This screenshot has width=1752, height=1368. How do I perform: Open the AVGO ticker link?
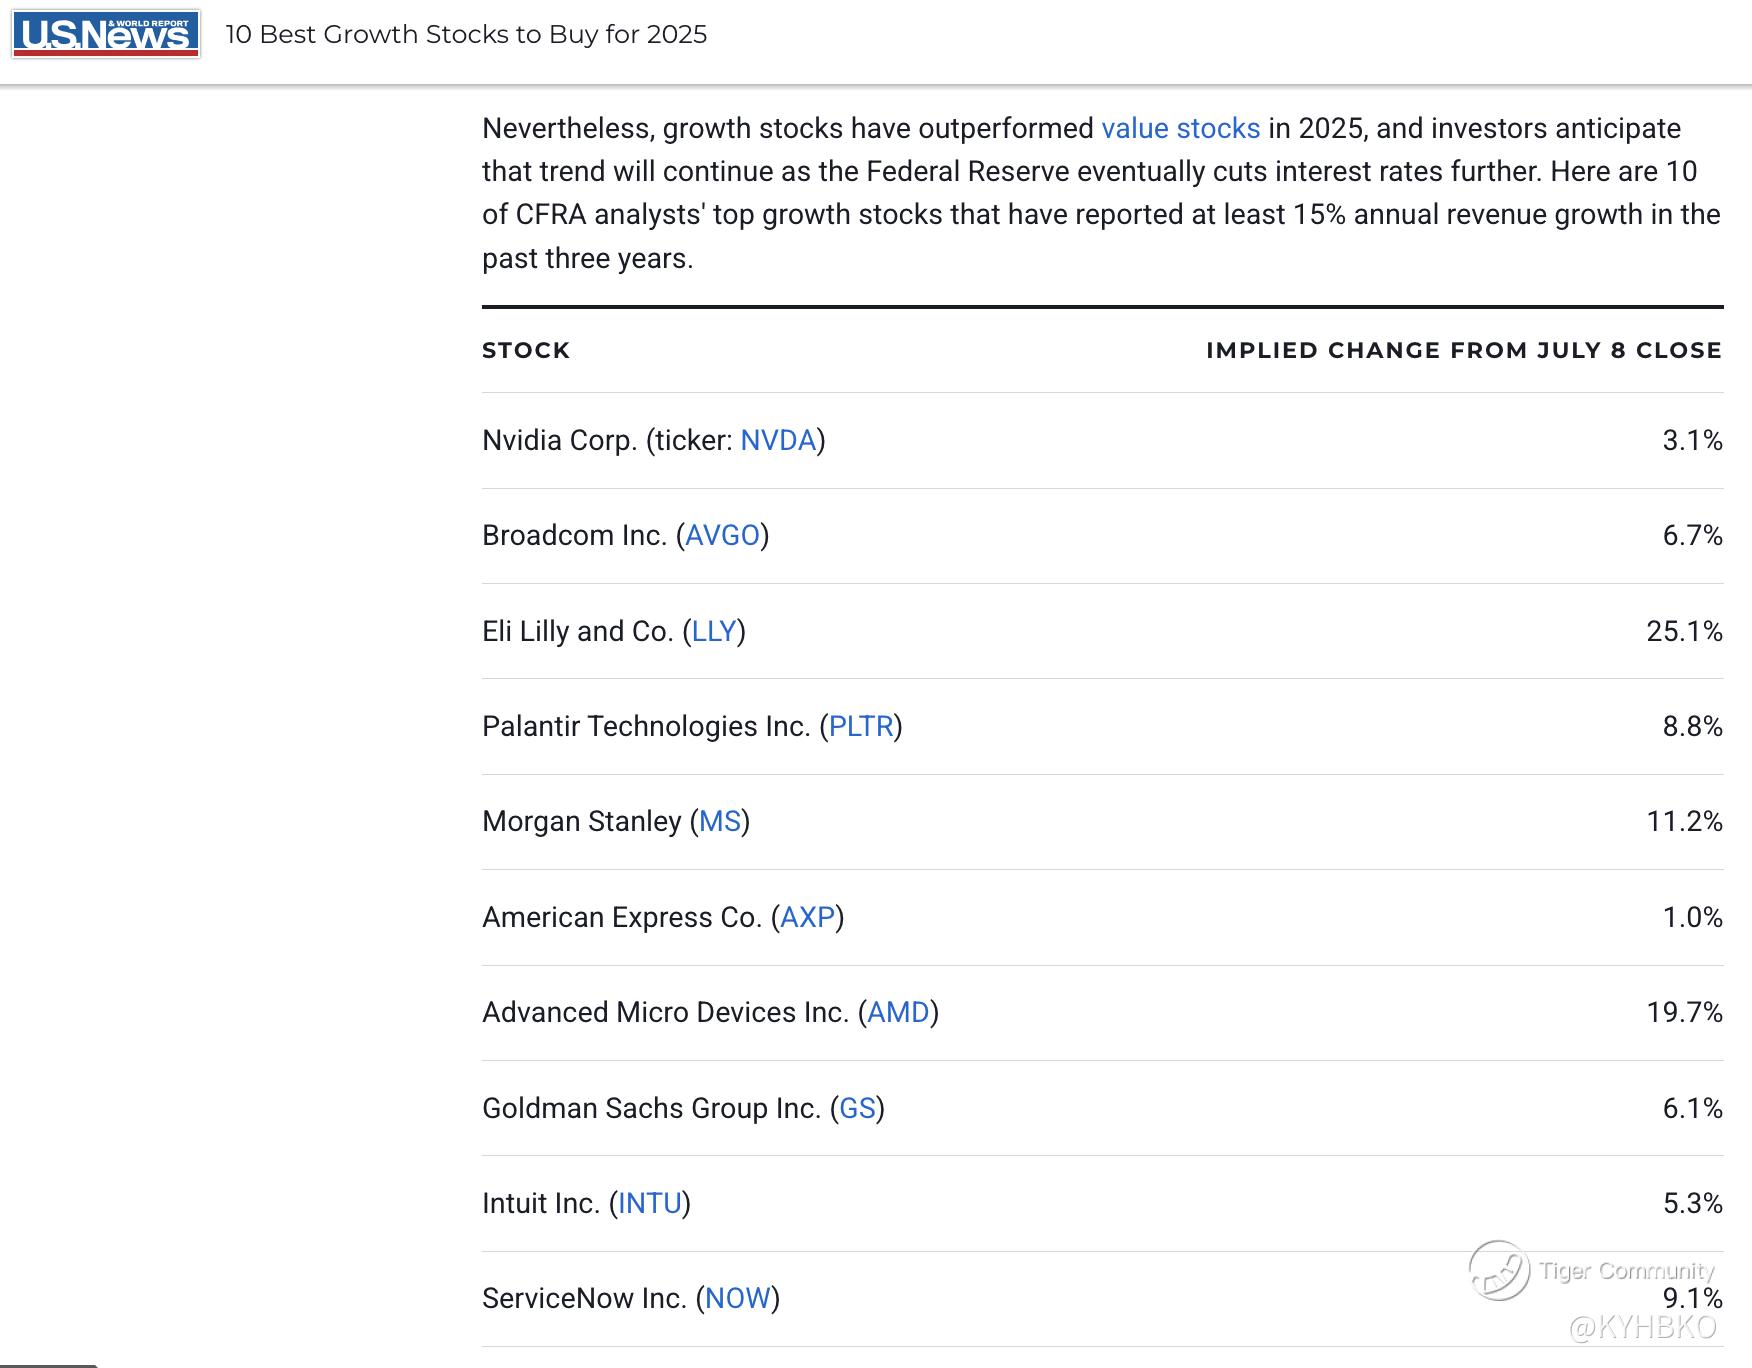pyautogui.click(x=722, y=536)
